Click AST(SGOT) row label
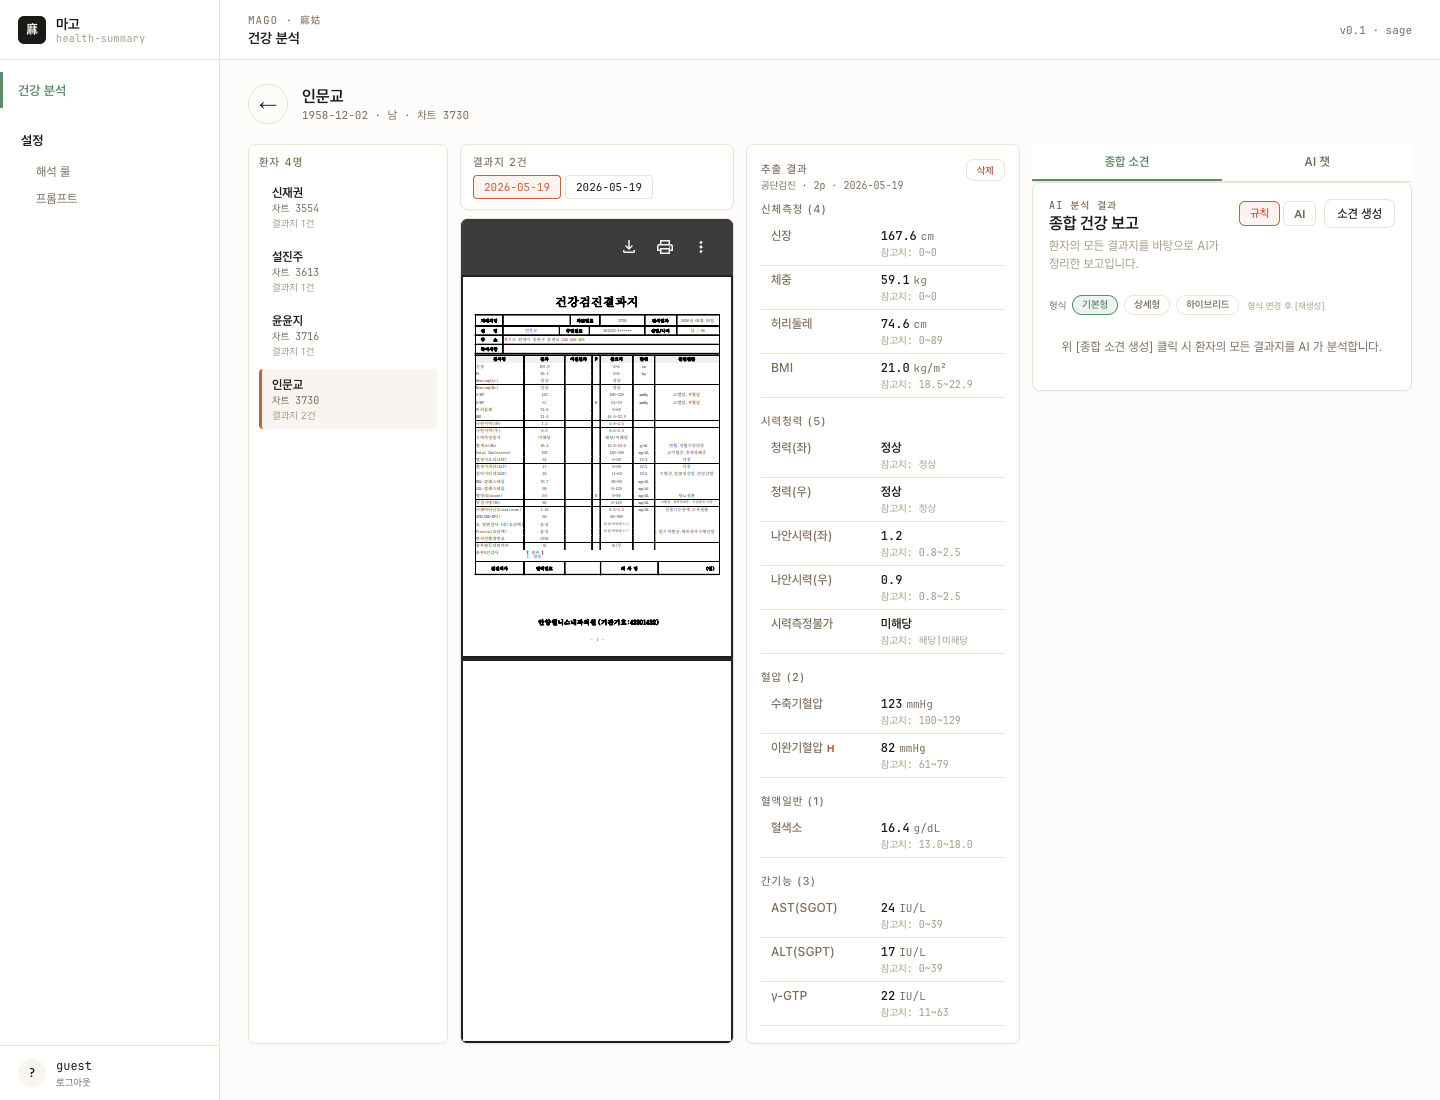The width and height of the screenshot is (1440, 1100). 804,908
